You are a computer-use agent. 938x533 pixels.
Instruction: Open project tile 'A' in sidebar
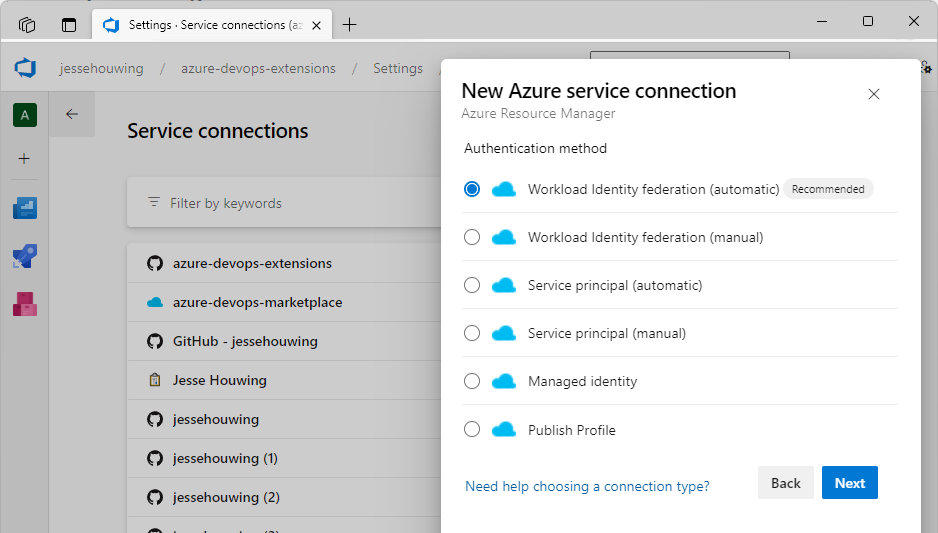[24, 115]
